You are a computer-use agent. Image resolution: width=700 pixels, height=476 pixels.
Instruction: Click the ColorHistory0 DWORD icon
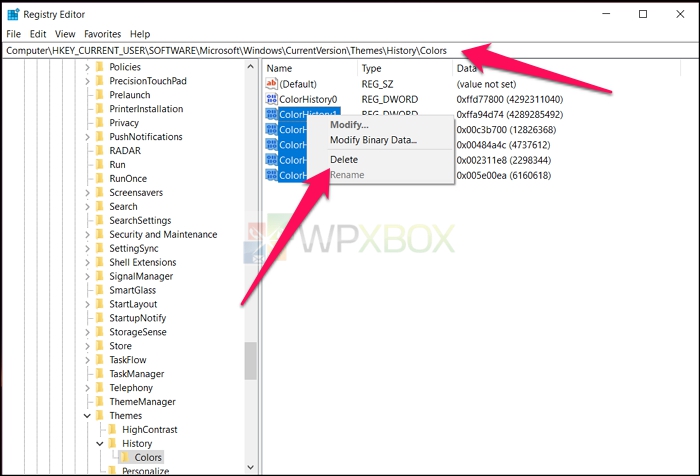[271, 99]
